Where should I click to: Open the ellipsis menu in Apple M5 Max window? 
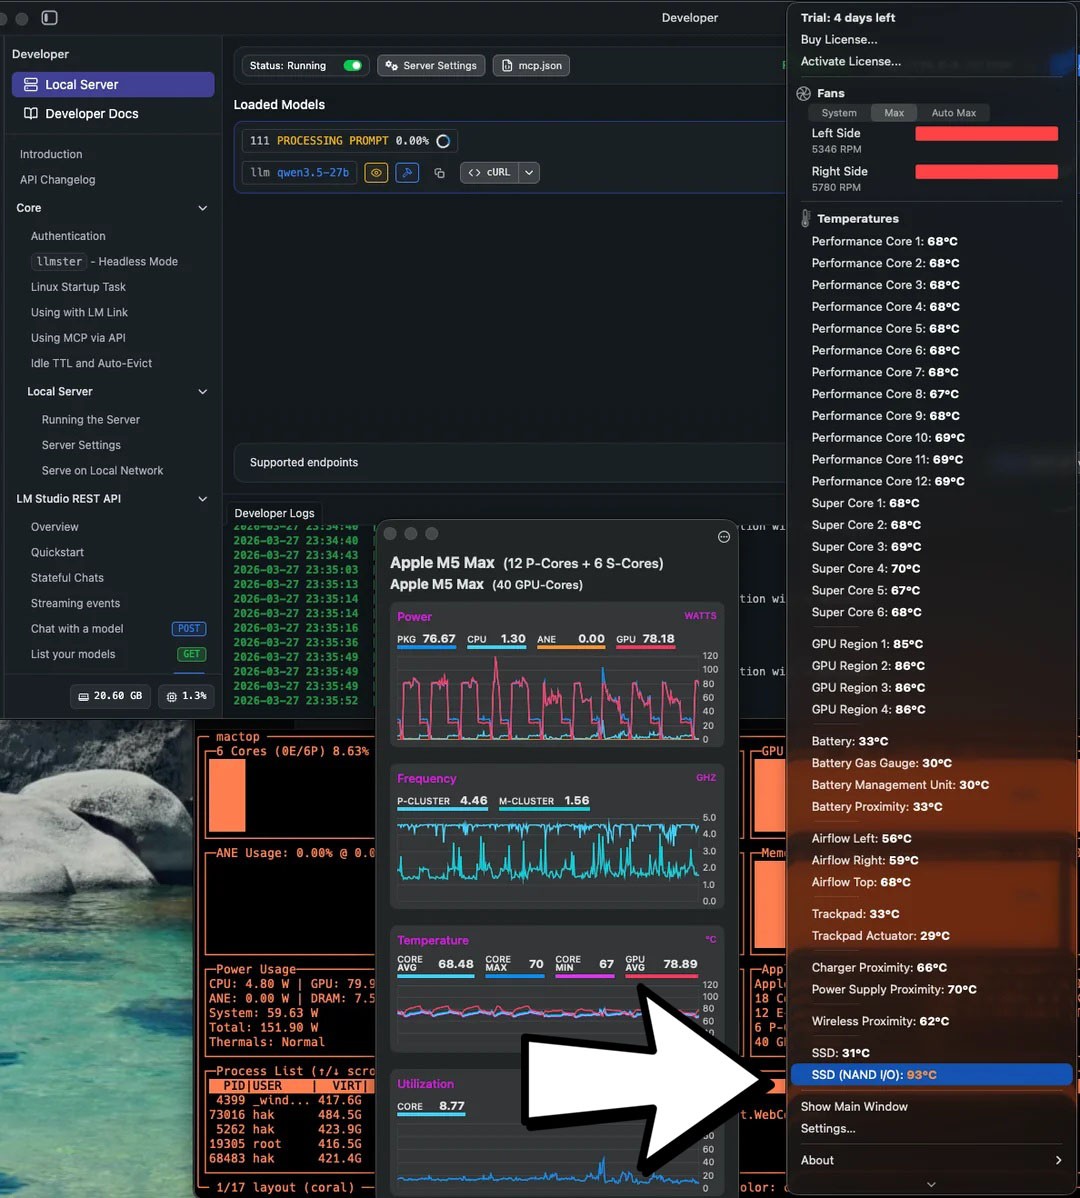pyautogui.click(x=724, y=537)
